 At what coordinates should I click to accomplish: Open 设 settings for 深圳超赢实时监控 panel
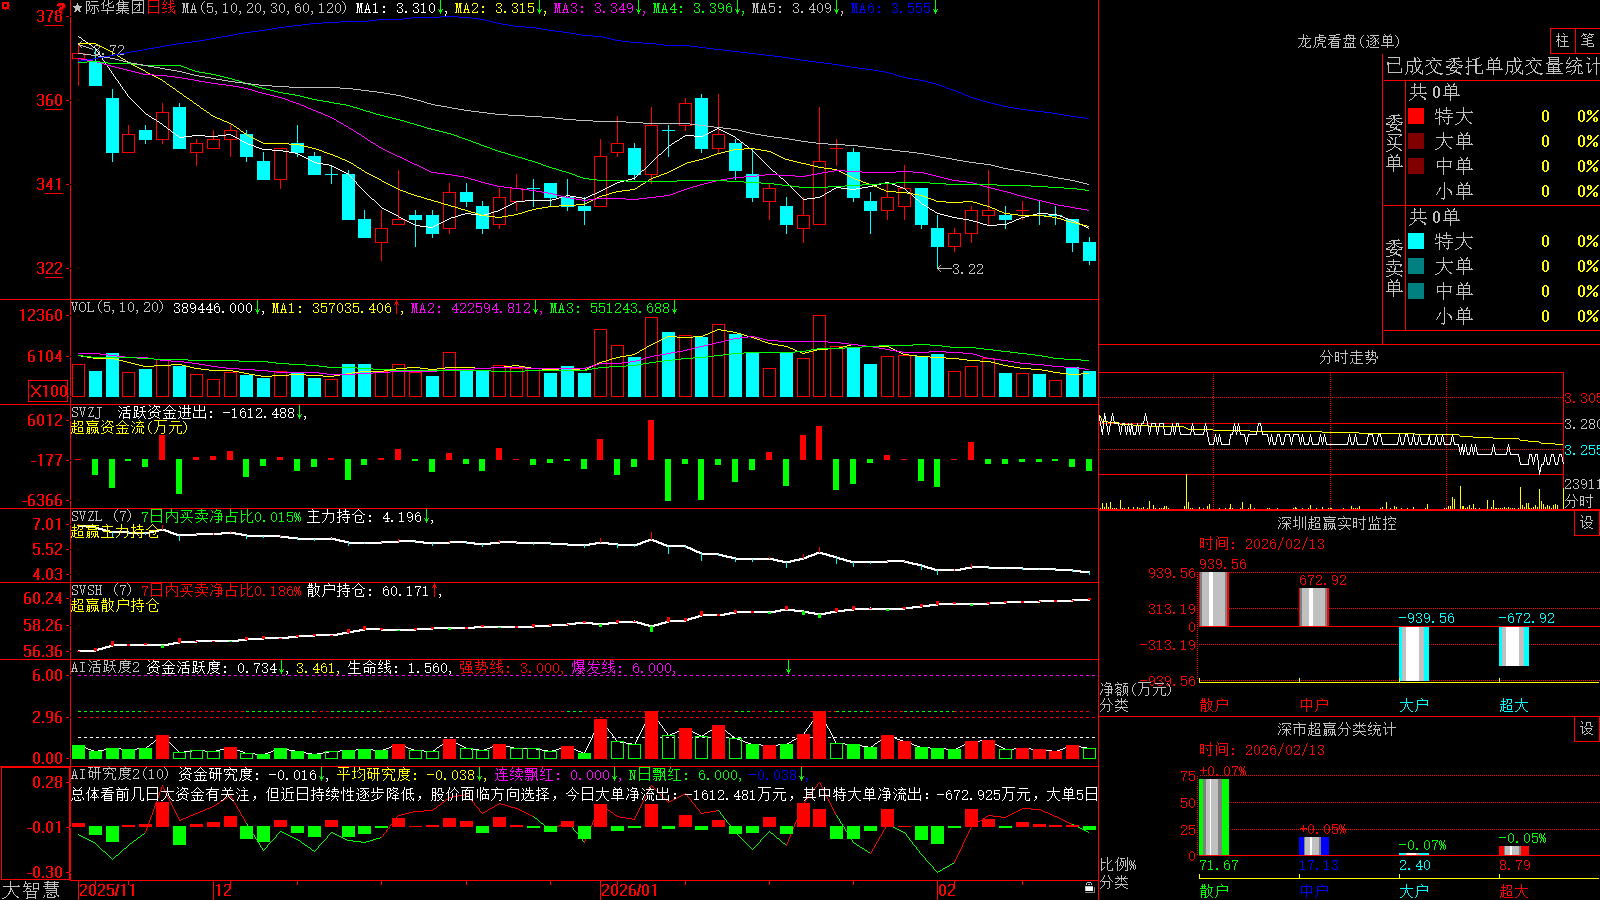[x=1587, y=523]
